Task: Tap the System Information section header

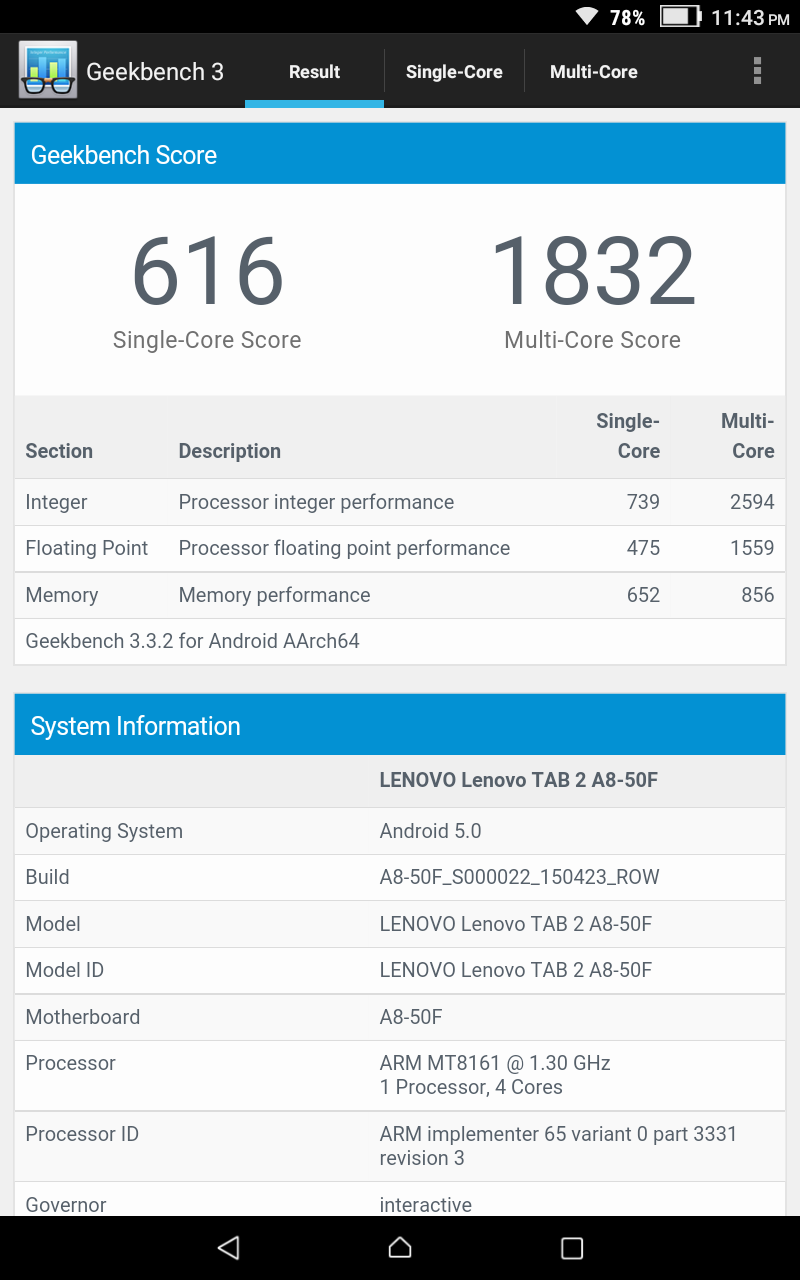Action: tap(400, 726)
